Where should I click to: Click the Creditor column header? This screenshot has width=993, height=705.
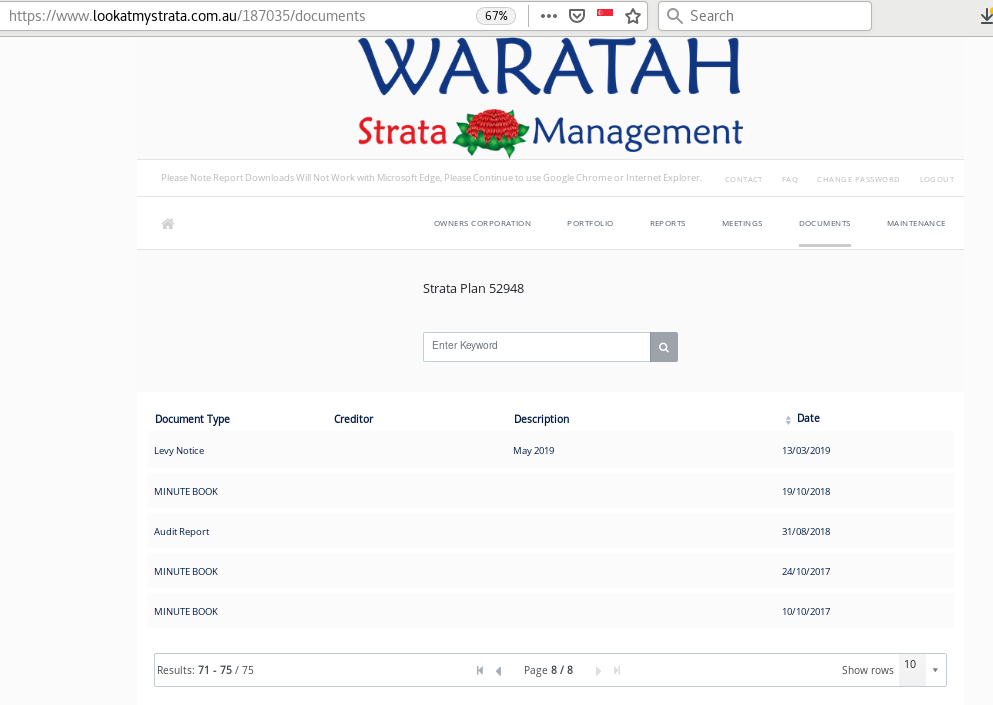pyautogui.click(x=353, y=419)
